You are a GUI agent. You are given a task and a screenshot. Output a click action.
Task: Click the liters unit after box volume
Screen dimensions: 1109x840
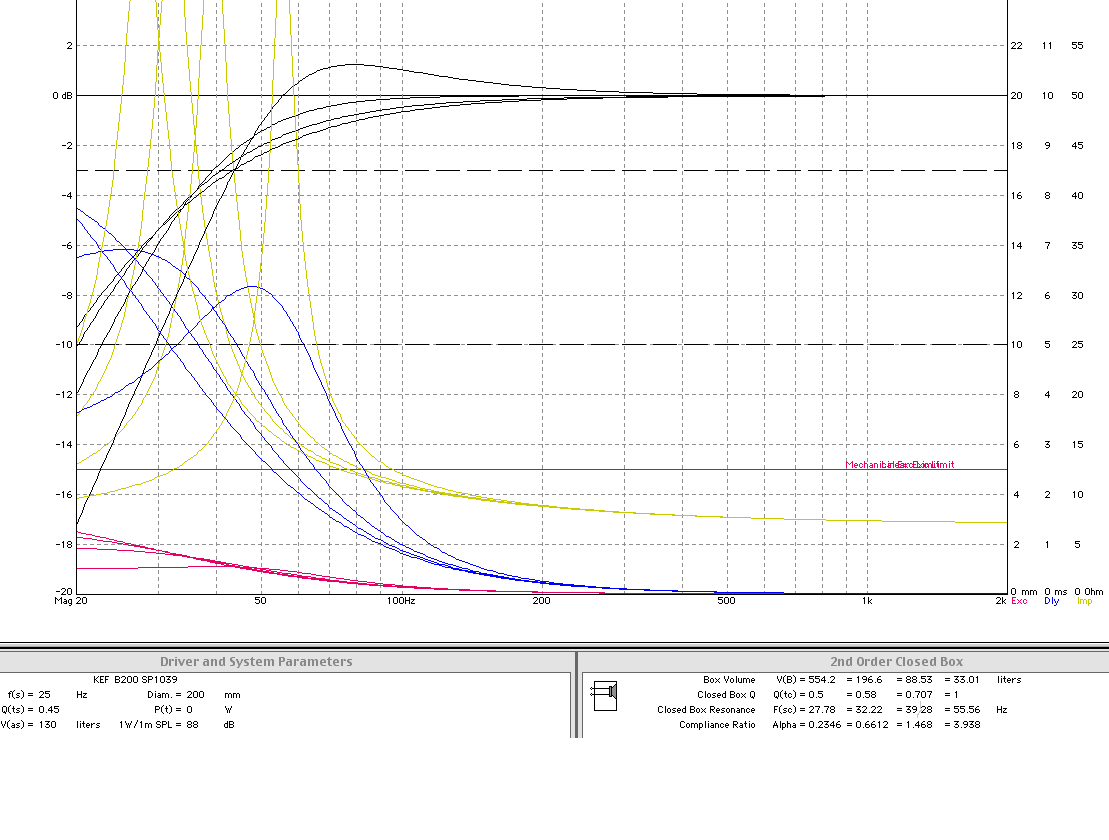1009,679
